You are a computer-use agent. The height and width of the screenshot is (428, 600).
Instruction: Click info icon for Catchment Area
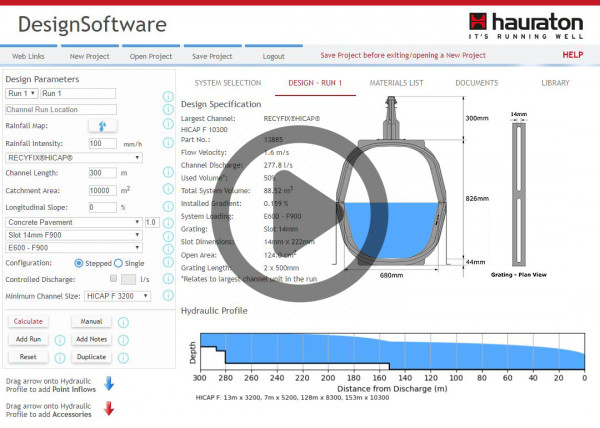168,189
